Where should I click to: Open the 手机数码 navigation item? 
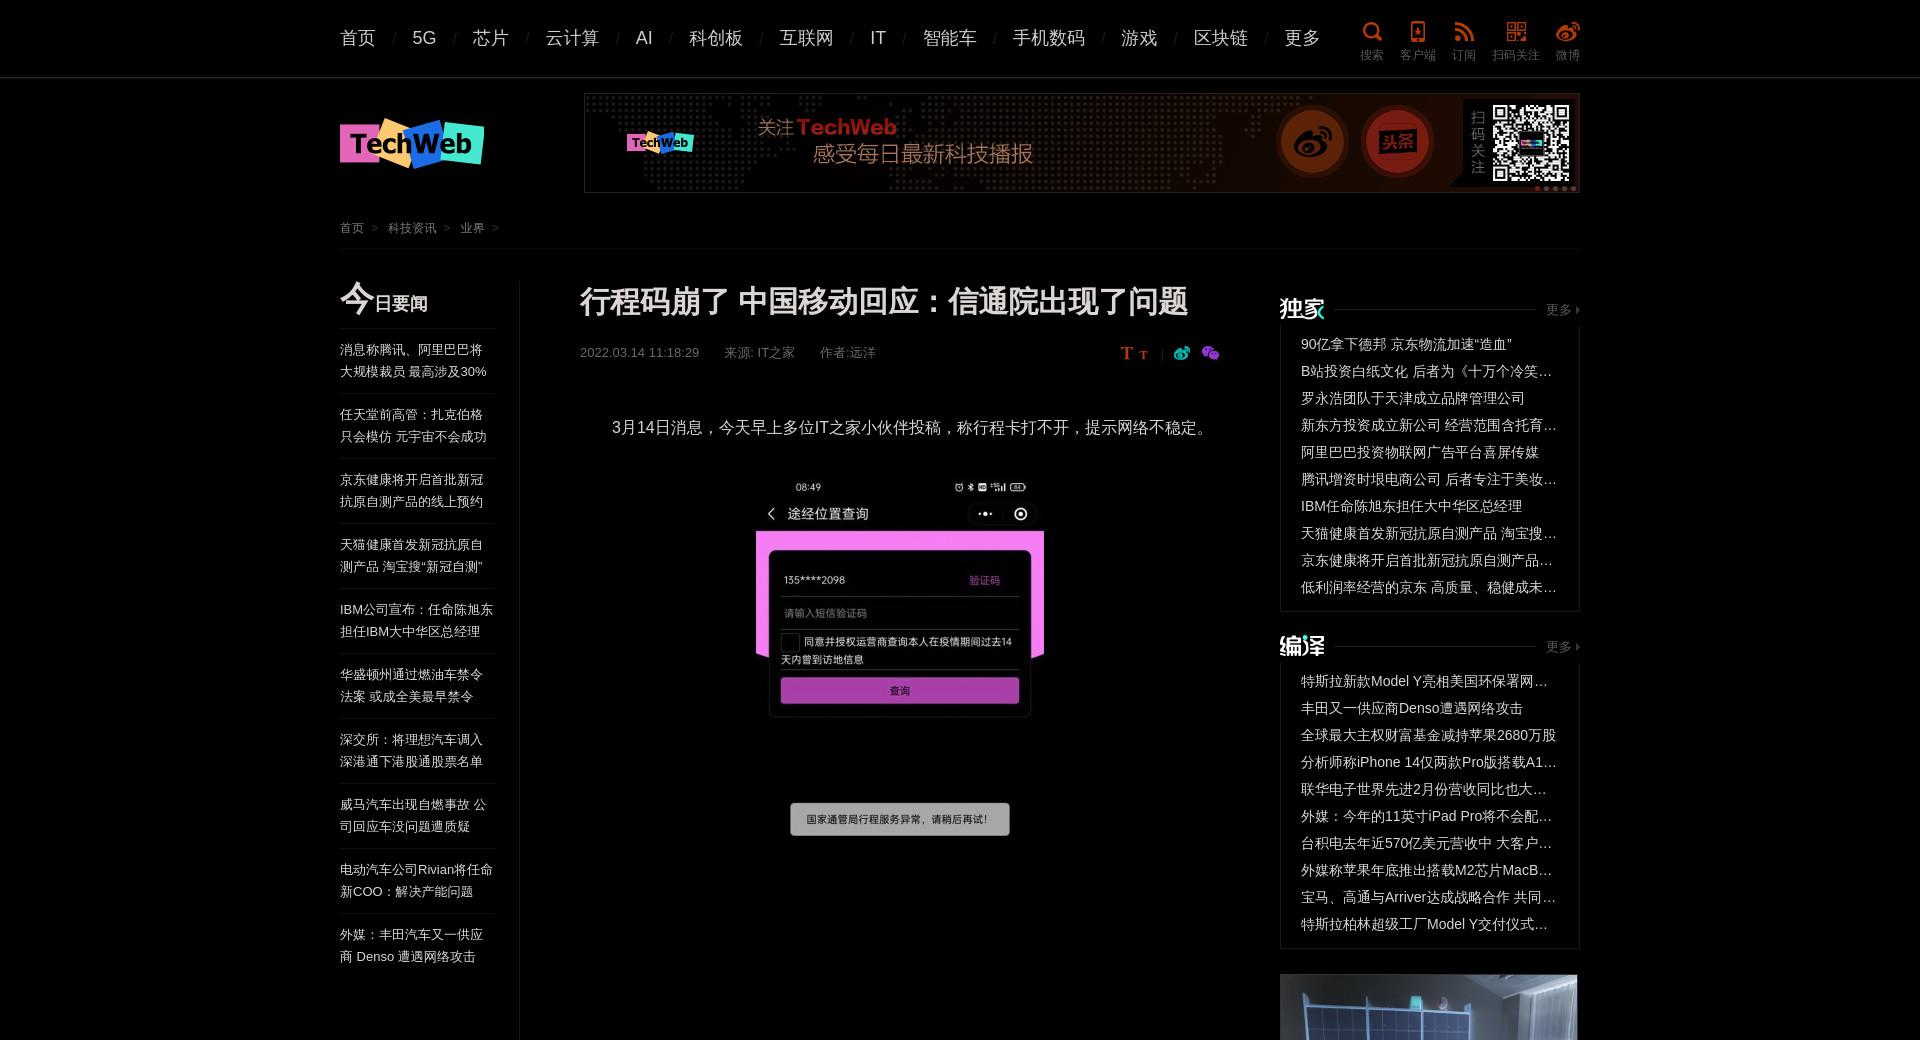[1049, 38]
